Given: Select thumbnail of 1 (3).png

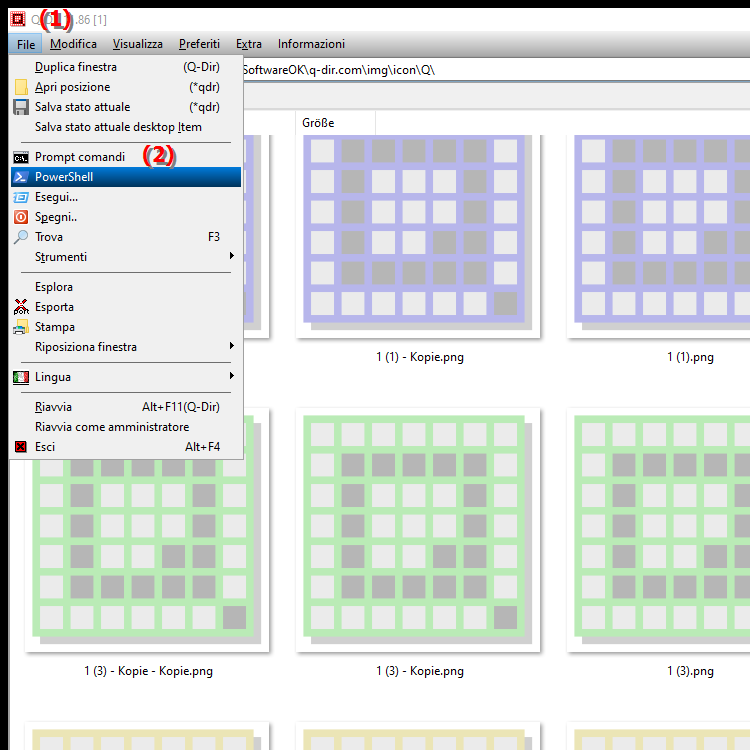Looking at the screenshot, I should [659, 530].
